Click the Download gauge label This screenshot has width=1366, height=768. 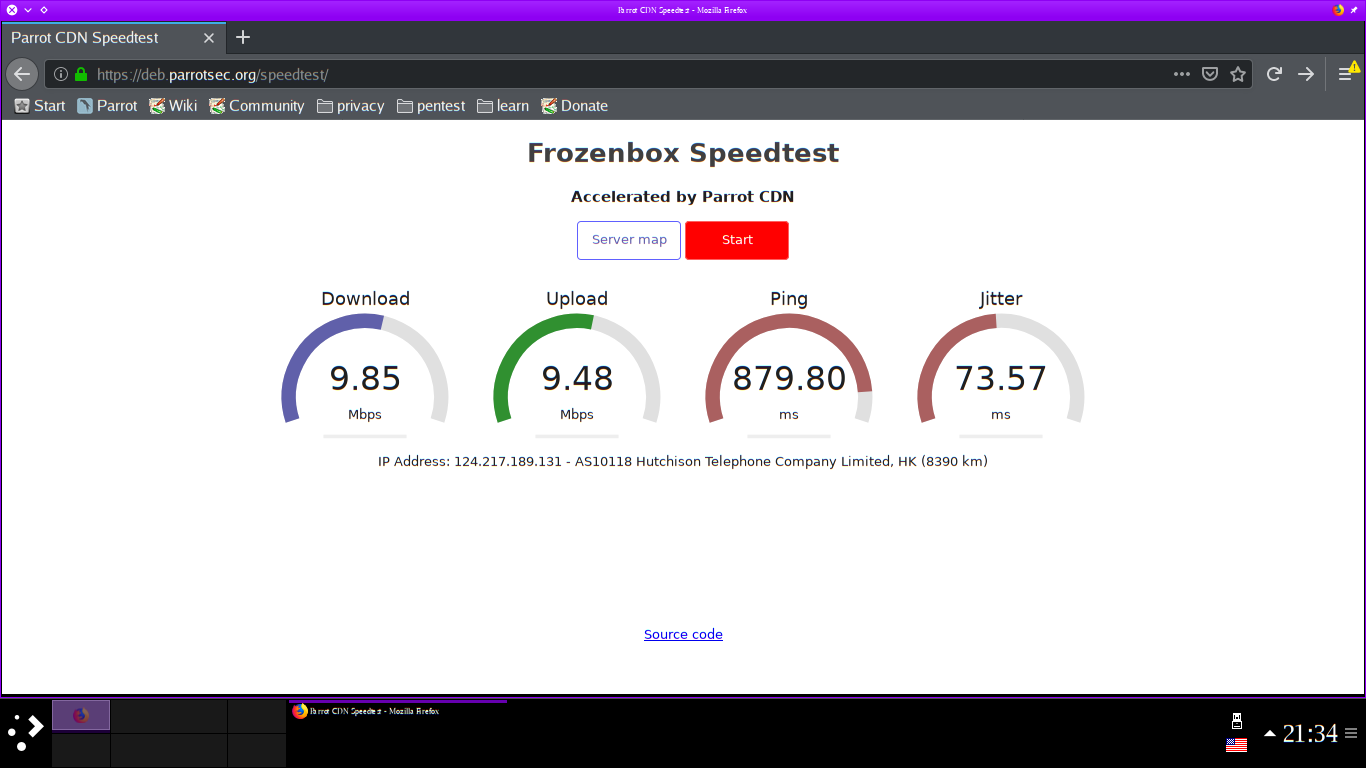[365, 299]
